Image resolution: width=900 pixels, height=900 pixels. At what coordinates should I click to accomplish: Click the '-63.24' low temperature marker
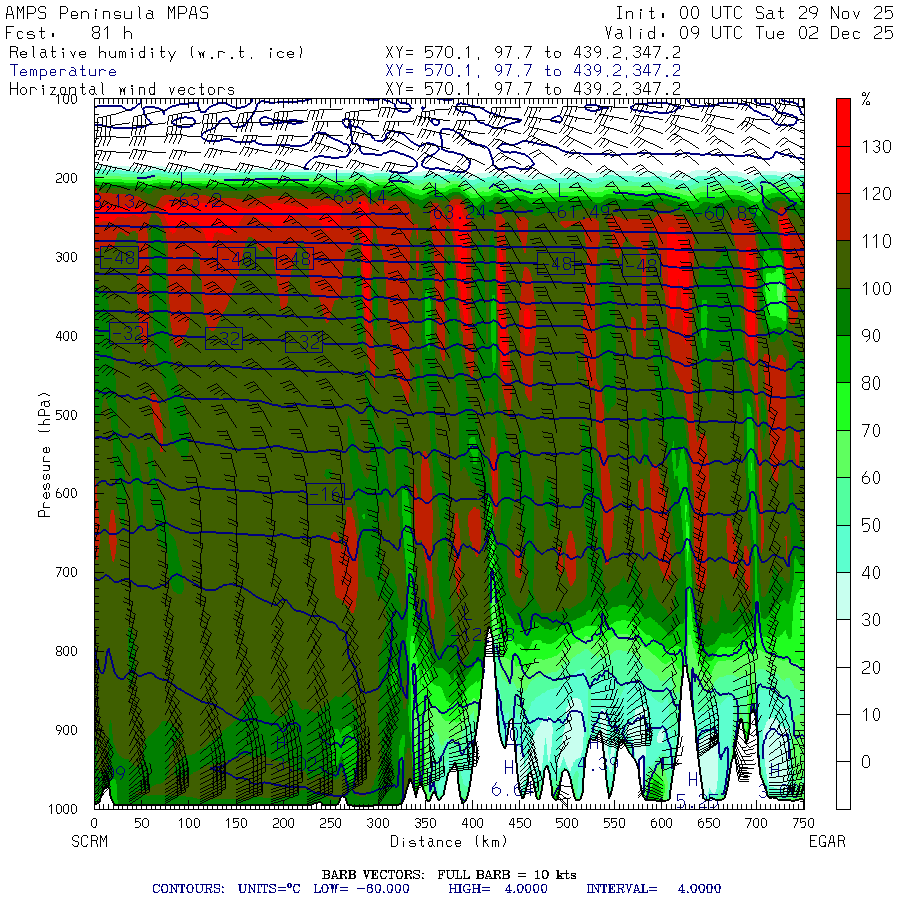point(459,212)
